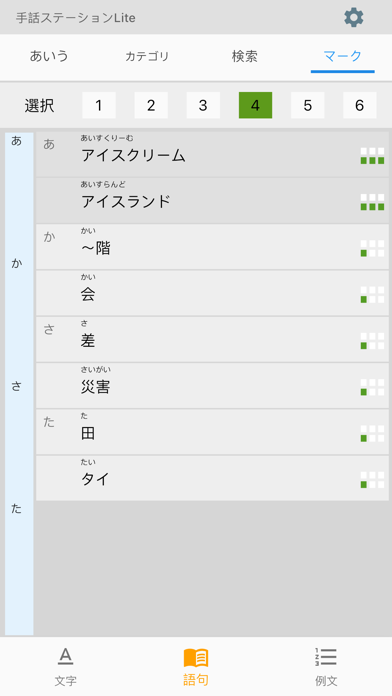Tap the 例文 numbered list icon
This screenshot has height=696, width=392.
point(326,656)
